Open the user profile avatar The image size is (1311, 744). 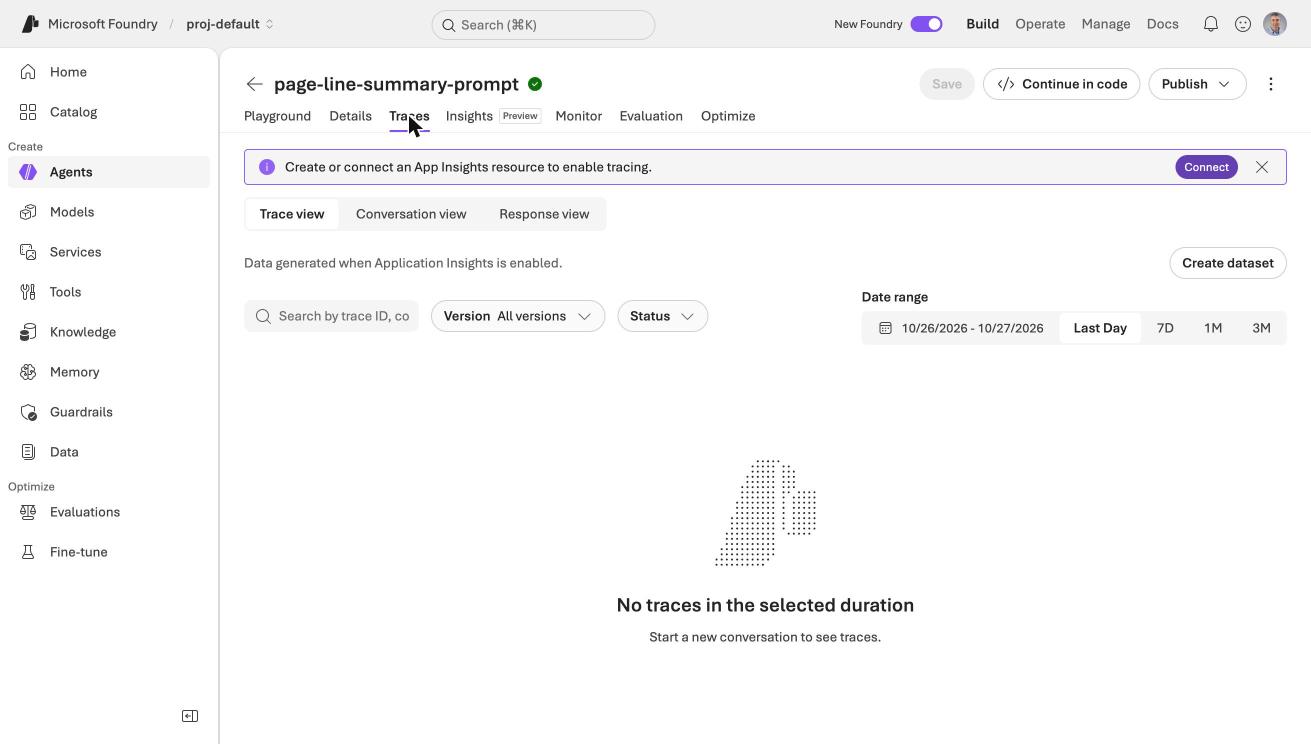(x=1275, y=24)
